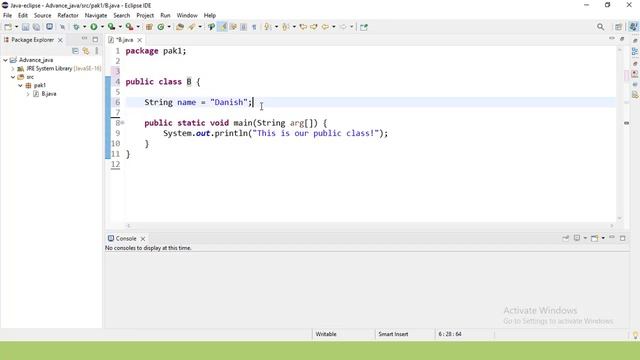The image size is (640, 360).
Task: Run the program with green Run button
Action: click(x=94, y=27)
